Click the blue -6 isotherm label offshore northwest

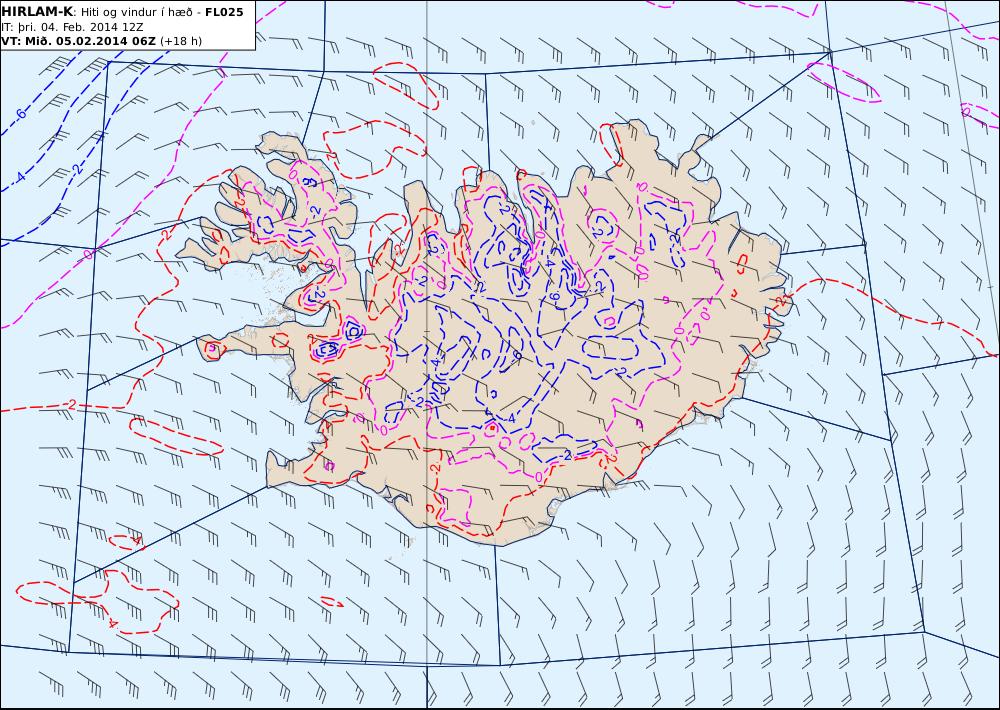click(21, 115)
